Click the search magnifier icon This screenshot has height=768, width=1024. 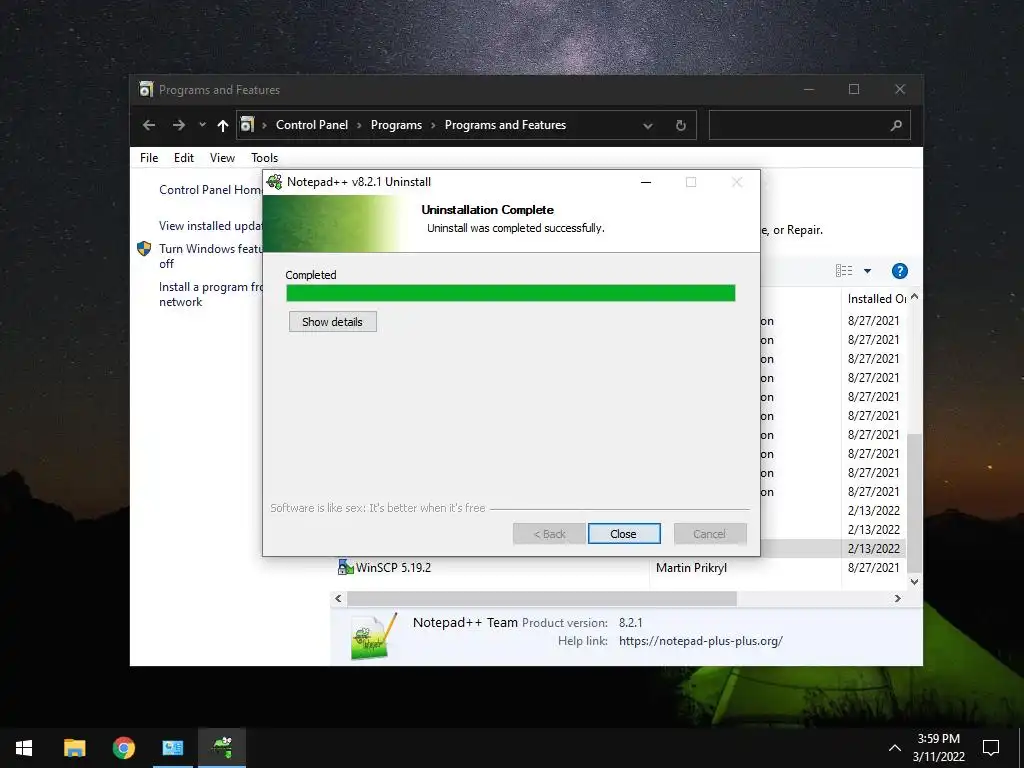pyautogui.click(x=896, y=125)
